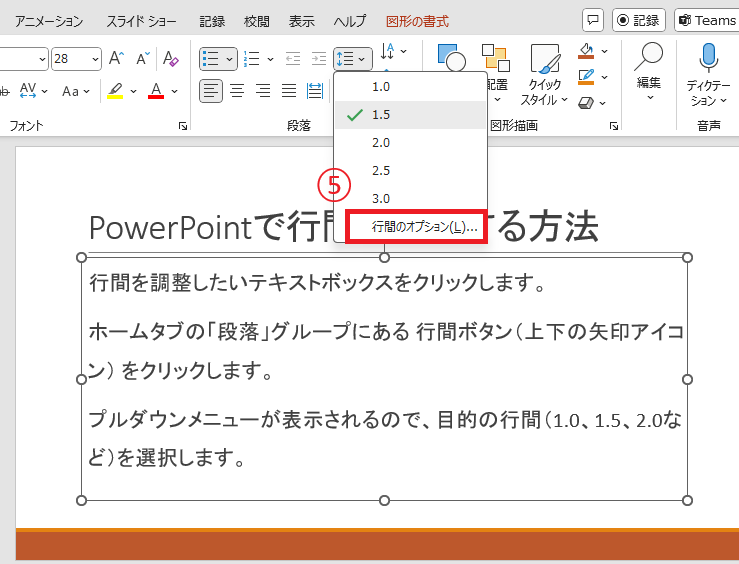Open the font size 28 dropdown
Screen dimensions: 739x564
pos(95,59)
